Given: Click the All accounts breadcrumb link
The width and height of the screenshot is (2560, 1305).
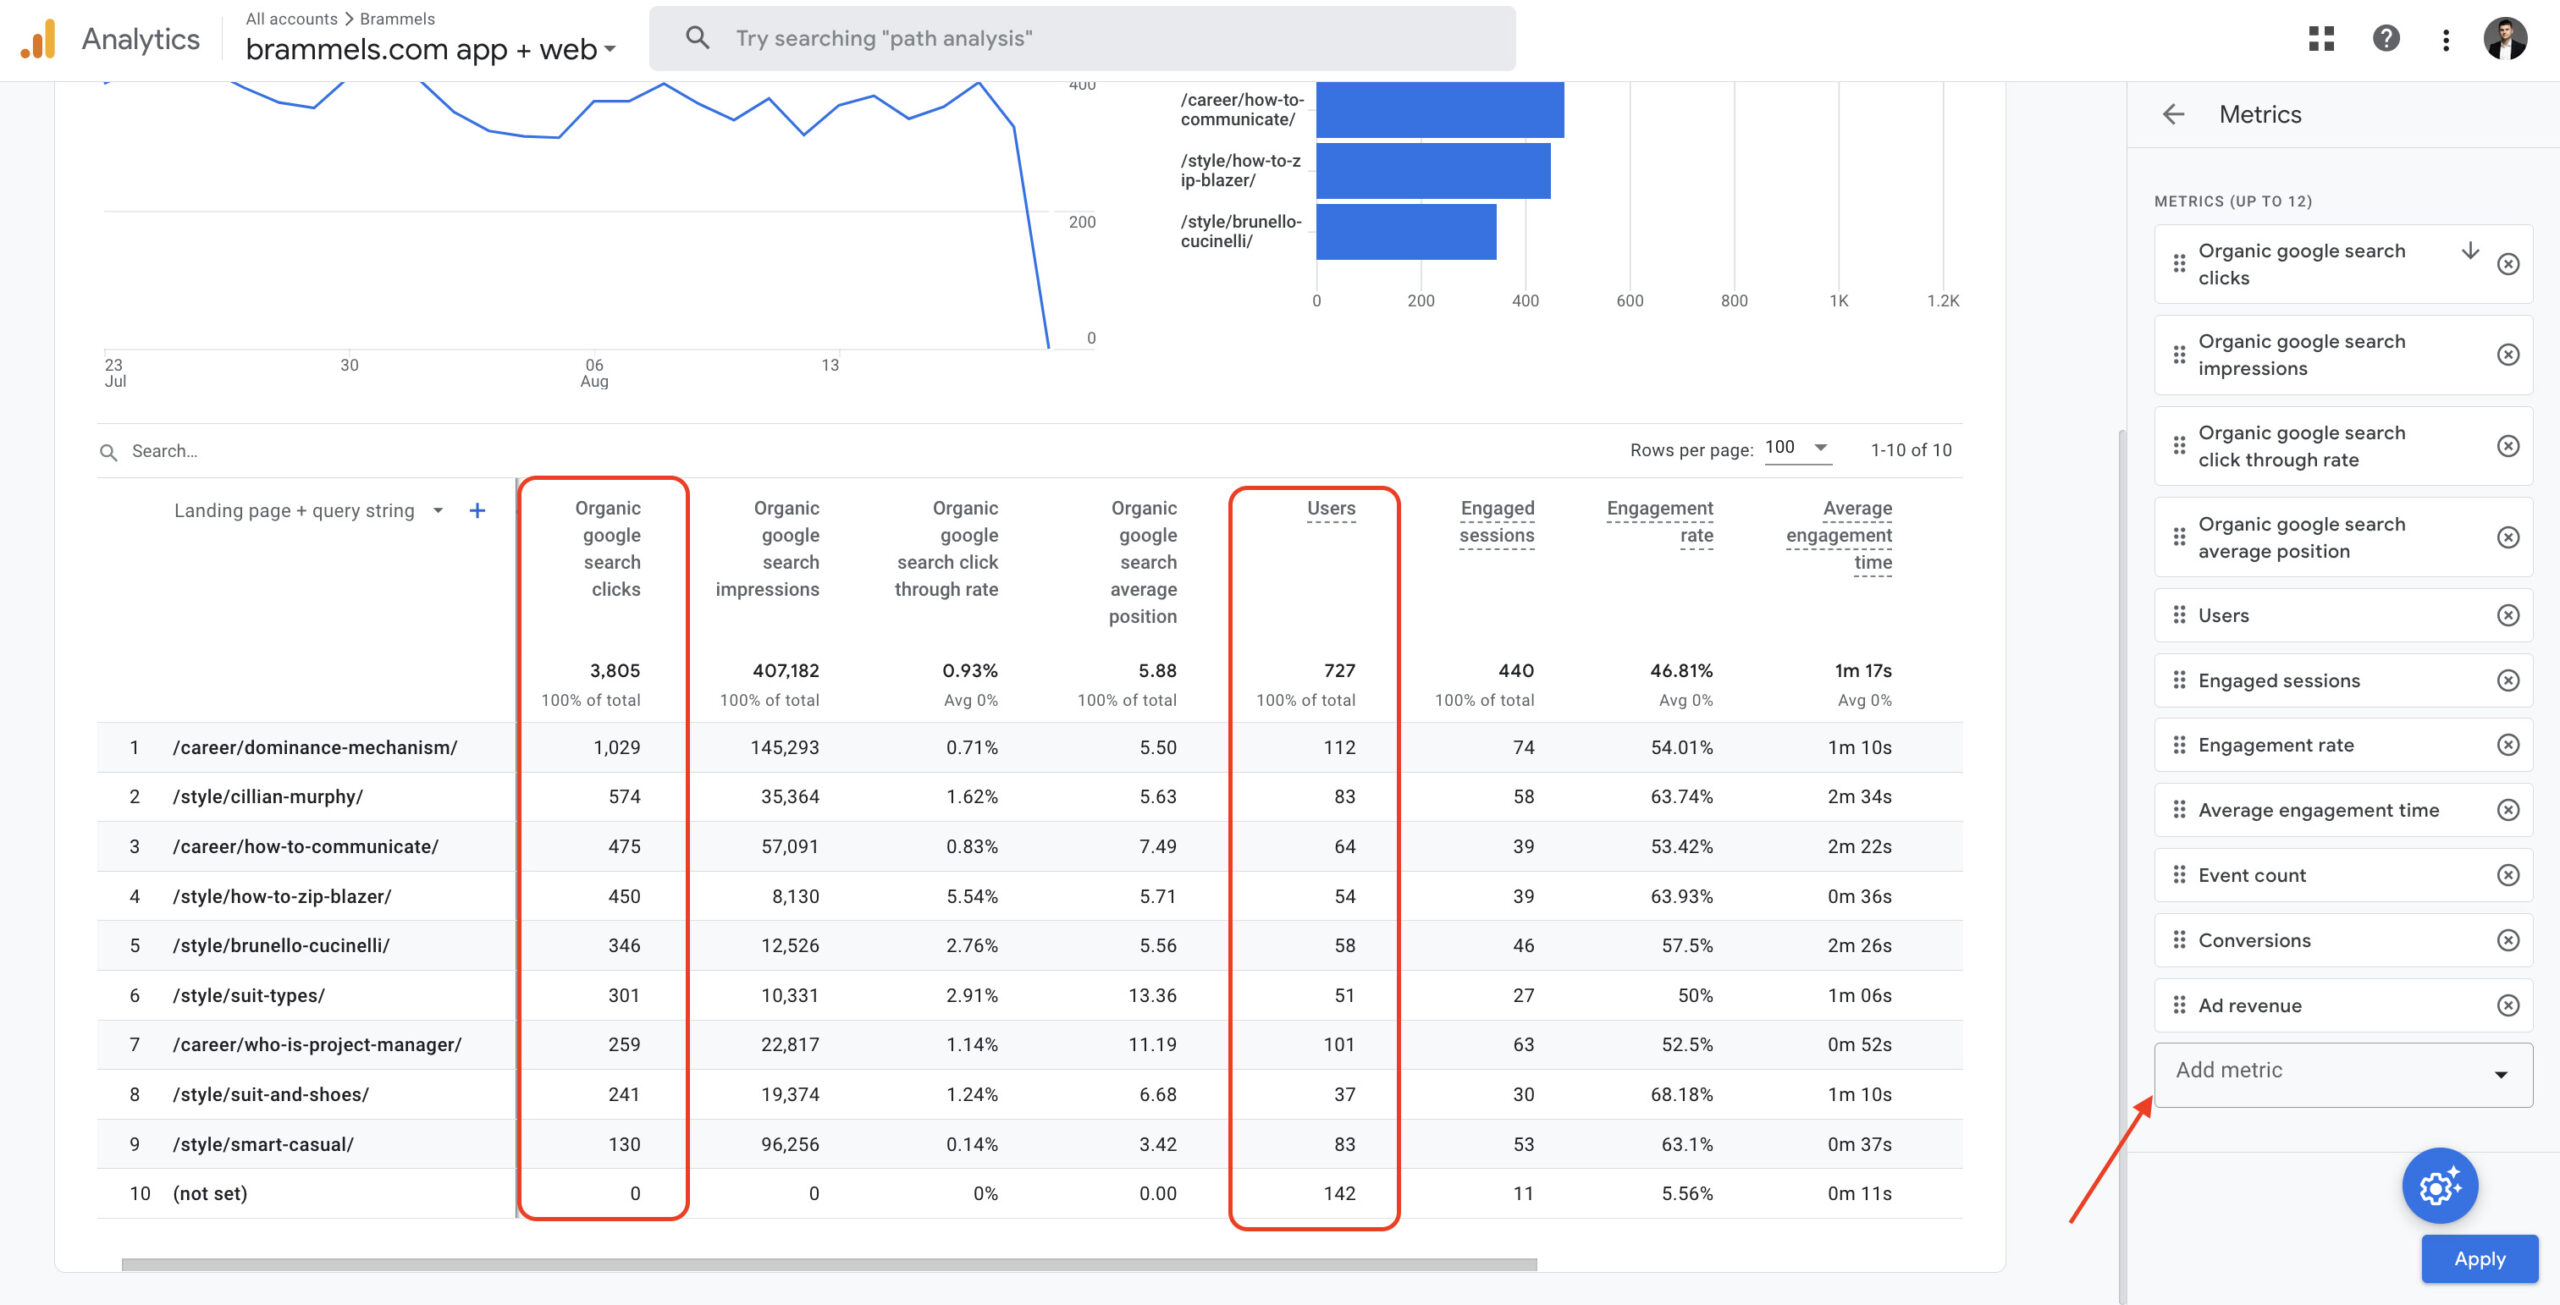Looking at the screenshot, I should (x=291, y=19).
